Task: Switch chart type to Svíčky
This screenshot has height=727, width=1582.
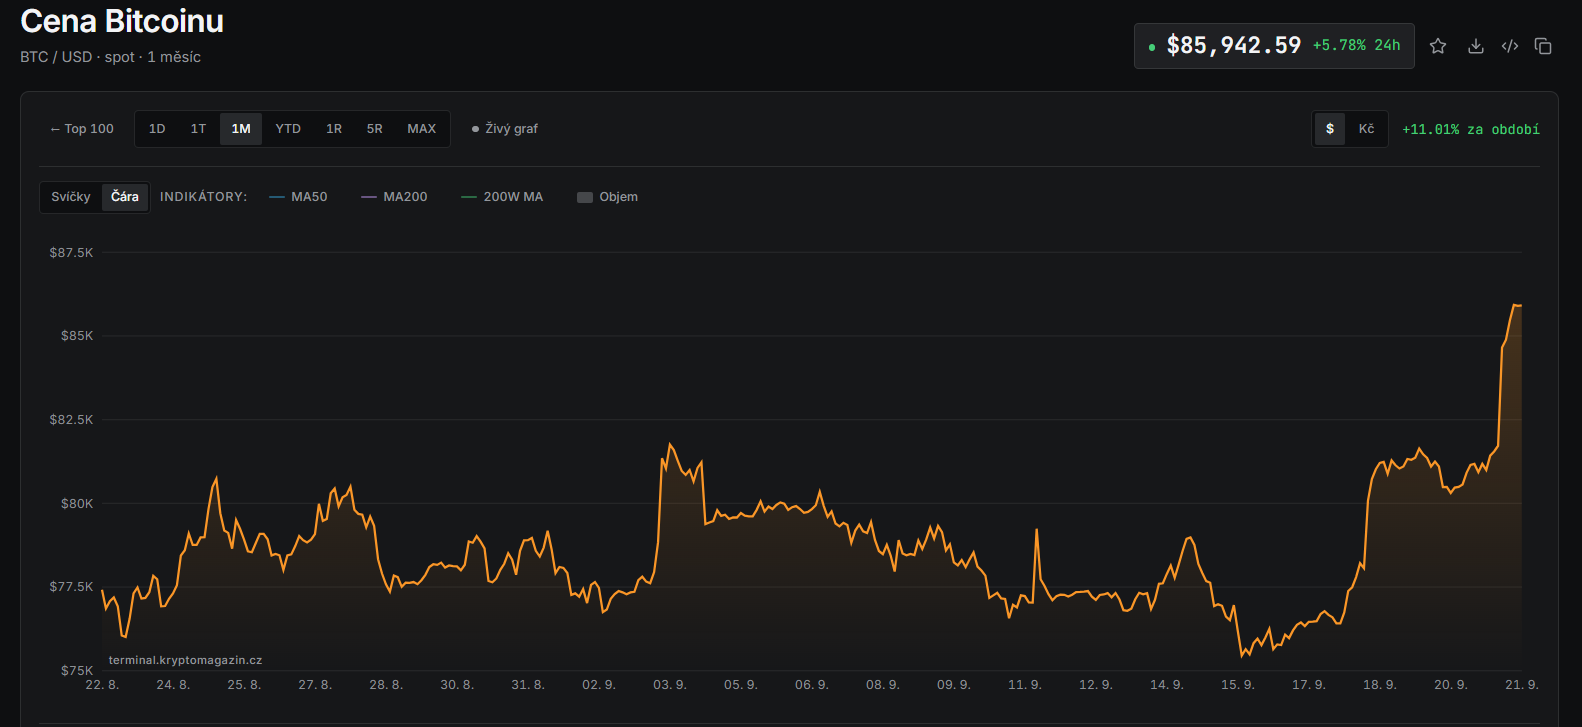Action: (x=71, y=197)
